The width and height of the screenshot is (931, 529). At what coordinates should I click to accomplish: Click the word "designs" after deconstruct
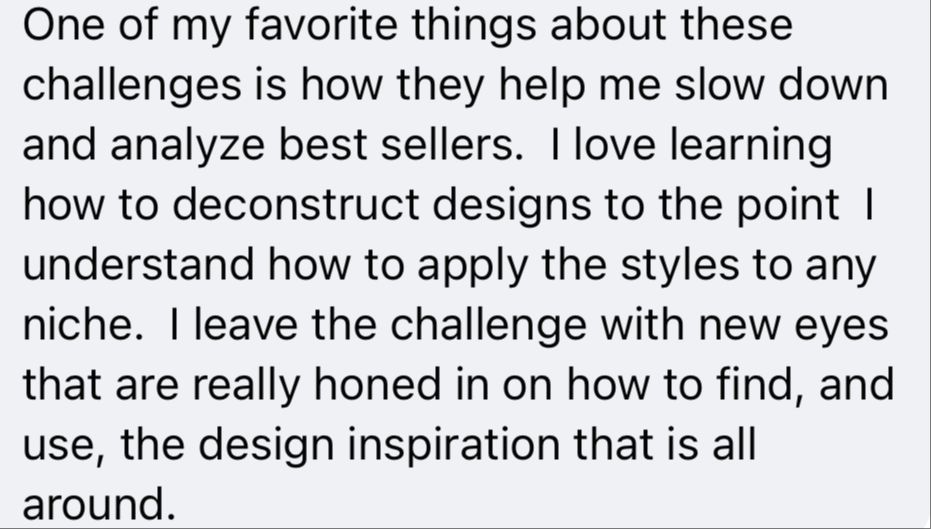click(512, 204)
